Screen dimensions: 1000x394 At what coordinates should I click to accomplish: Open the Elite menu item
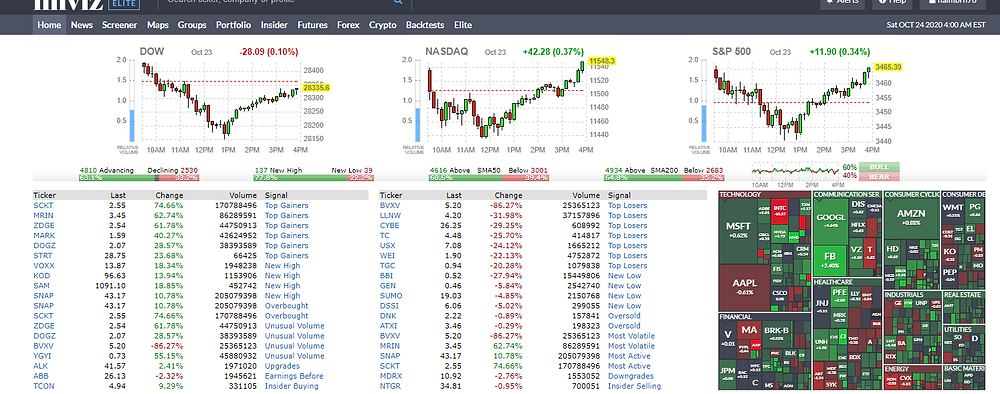pyautogui.click(x=463, y=25)
